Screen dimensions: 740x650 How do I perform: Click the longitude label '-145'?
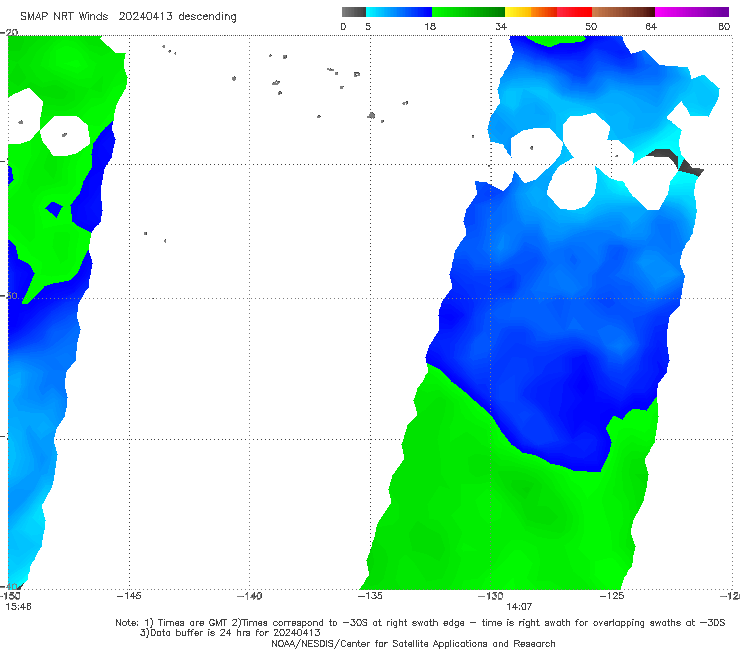tap(129, 596)
